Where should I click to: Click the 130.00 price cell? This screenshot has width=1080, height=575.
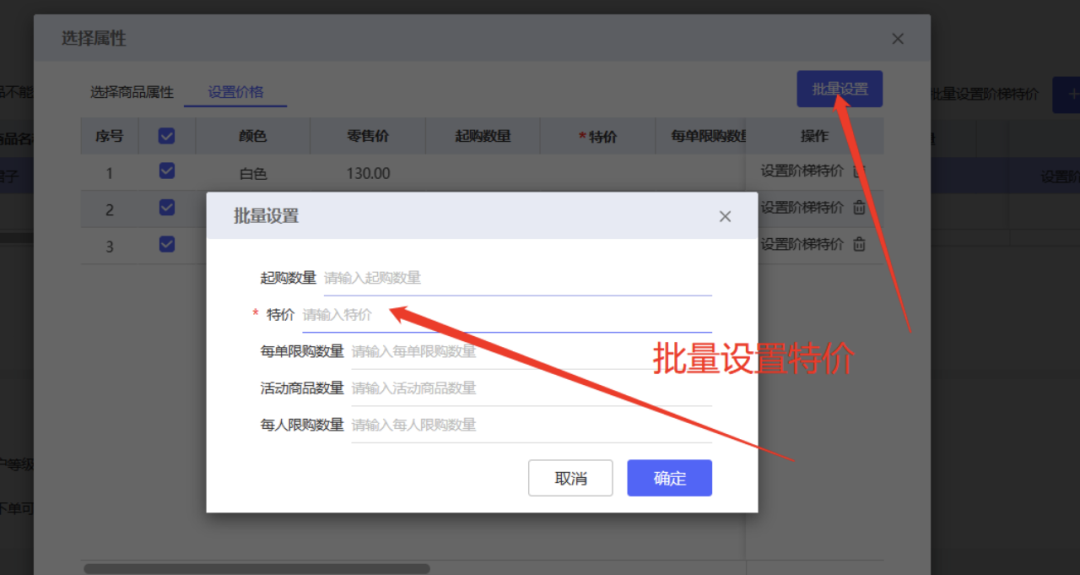(x=368, y=174)
